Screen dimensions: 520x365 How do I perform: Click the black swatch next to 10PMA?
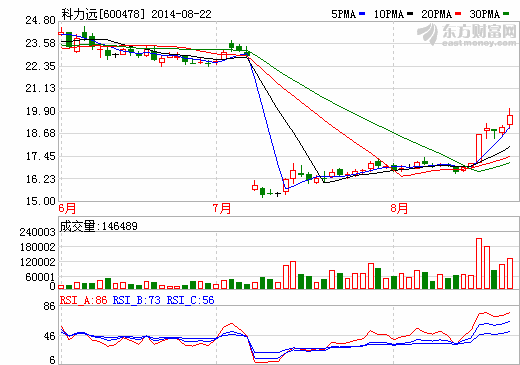point(410,14)
